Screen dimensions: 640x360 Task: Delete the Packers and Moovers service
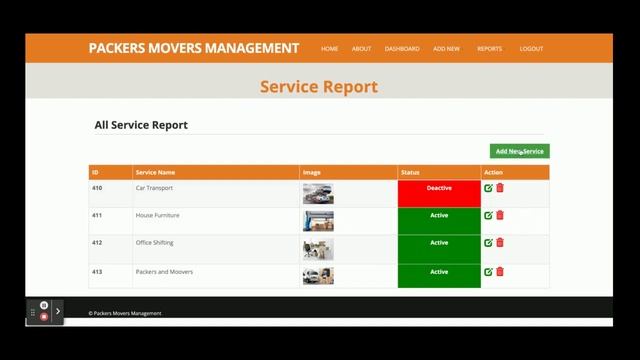pos(500,272)
